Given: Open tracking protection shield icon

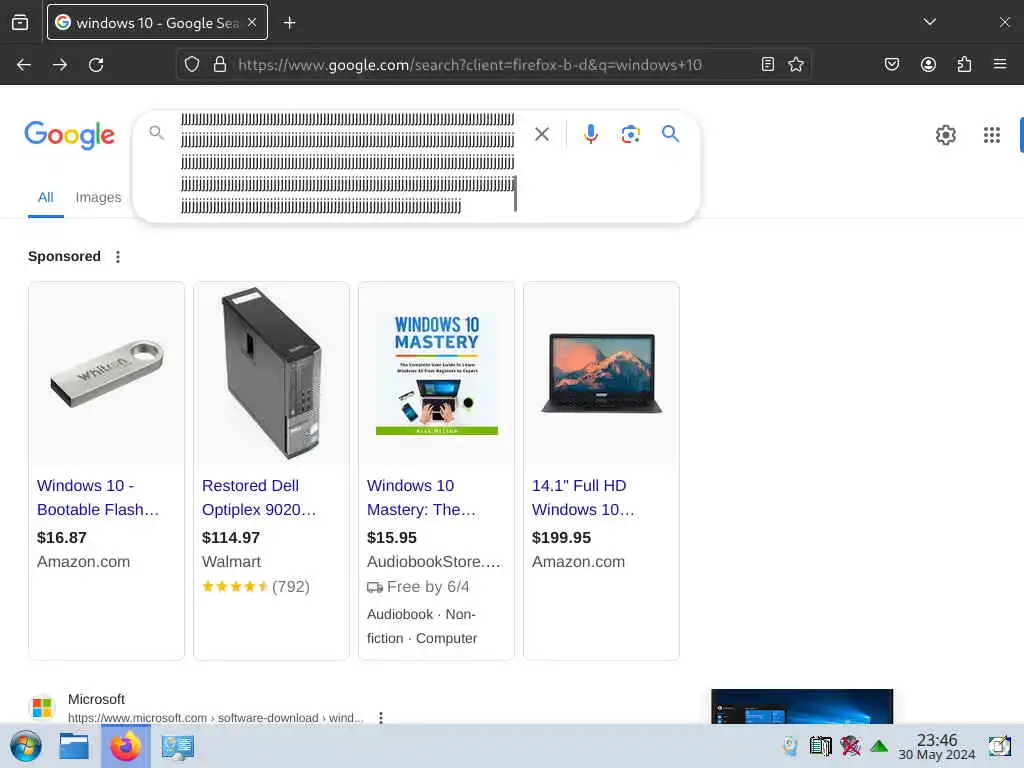Looking at the screenshot, I should click(191, 65).
